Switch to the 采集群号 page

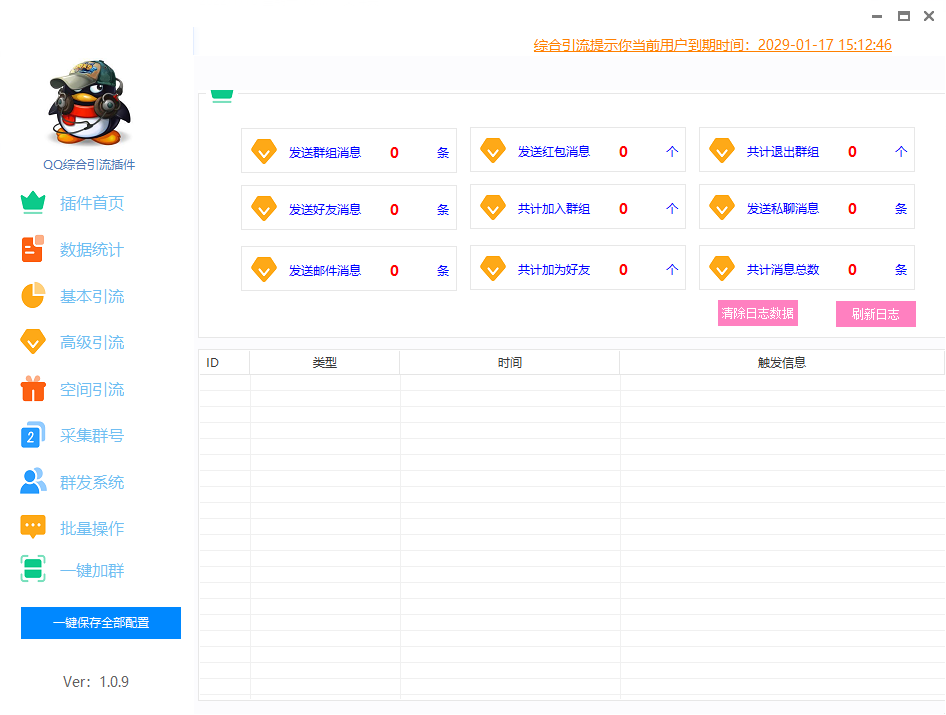pos(92,436)
